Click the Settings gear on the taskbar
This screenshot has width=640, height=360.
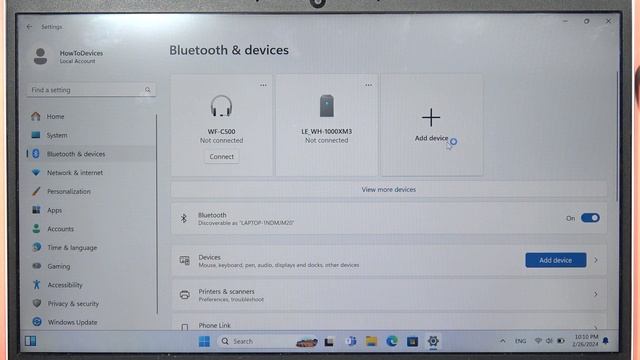pyautogui.click(x=433, y=341)
